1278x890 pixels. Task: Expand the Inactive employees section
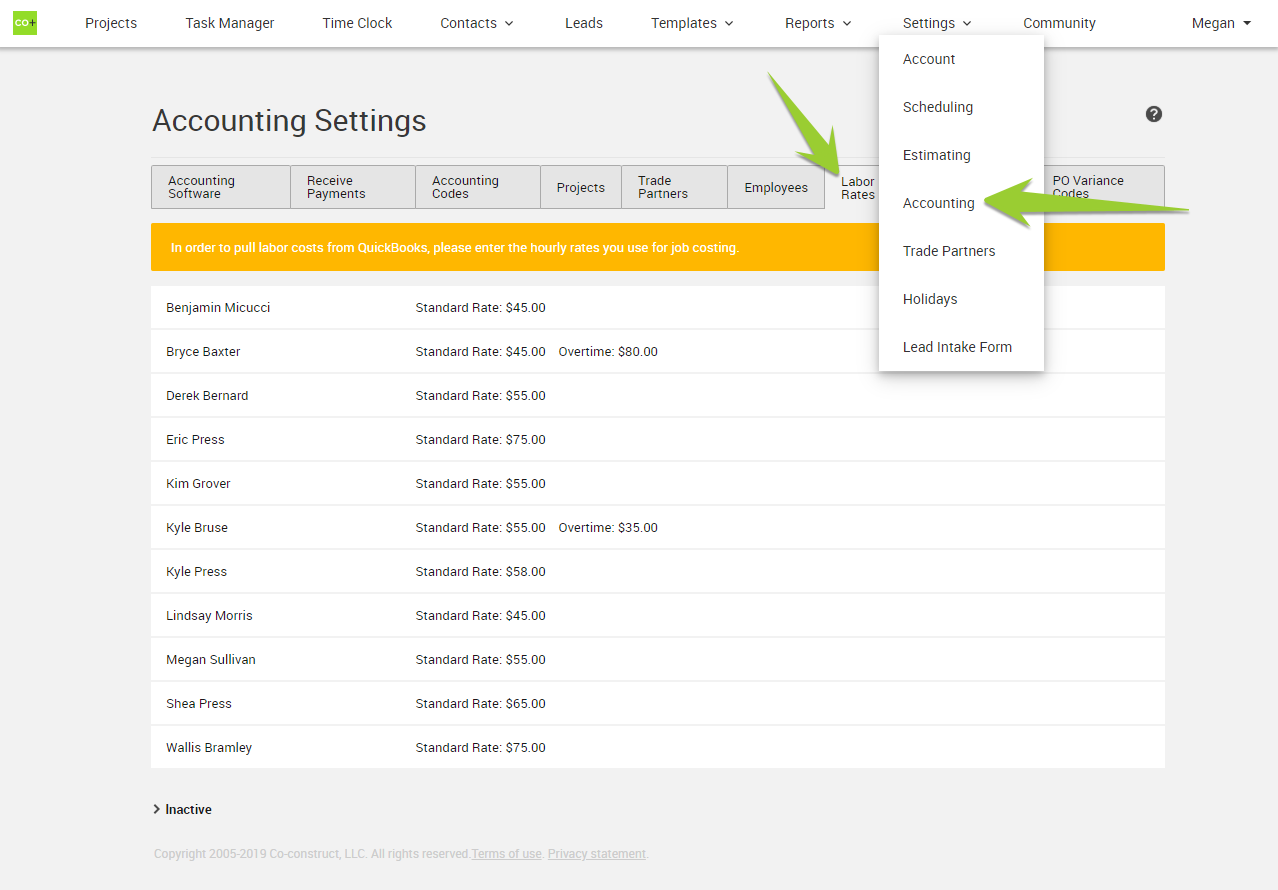pos(182,809)
